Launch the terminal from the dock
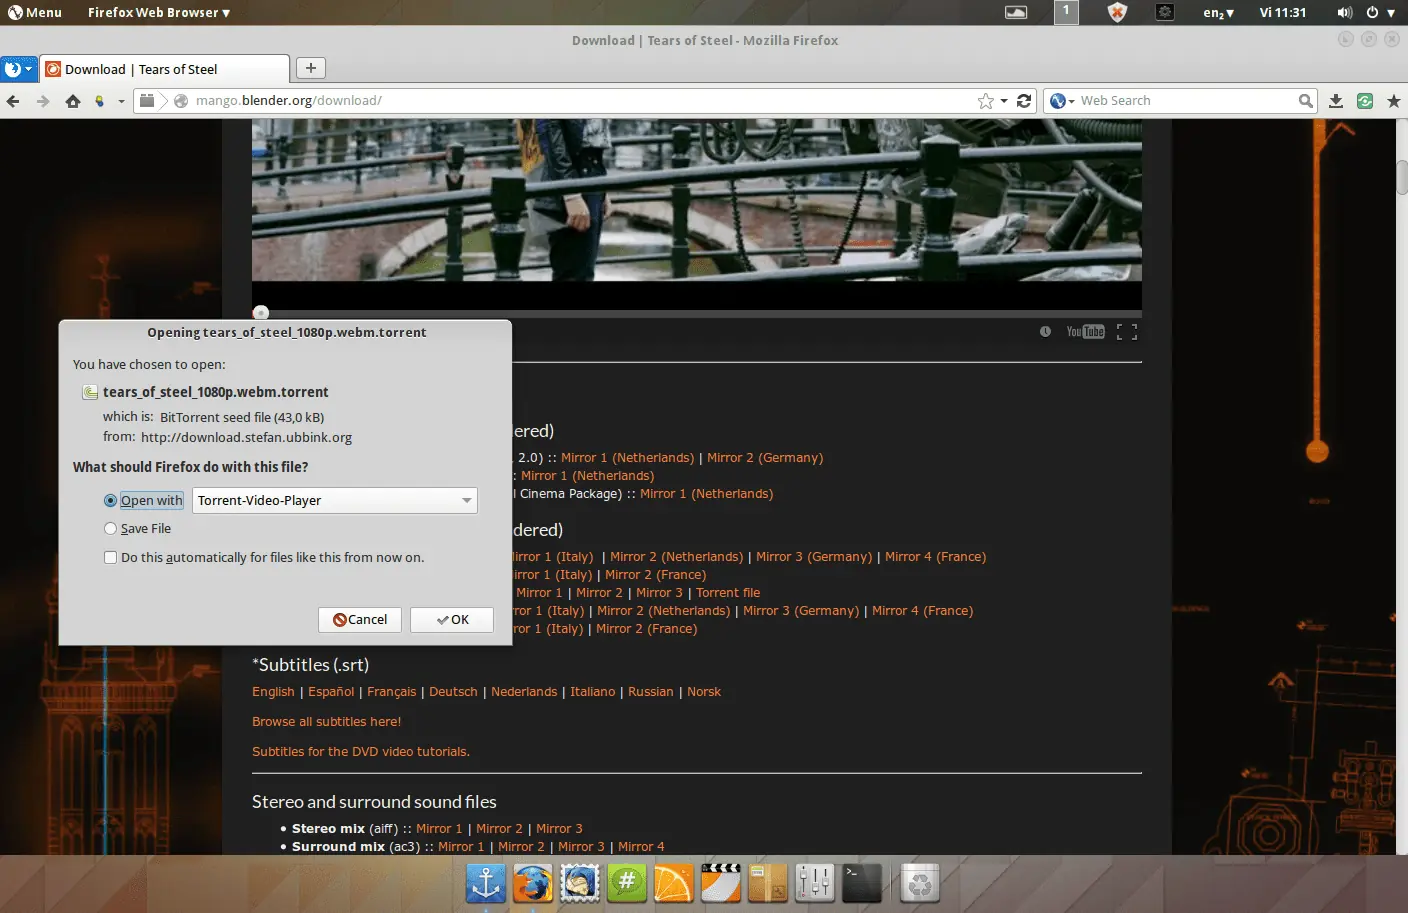 pyautogui.click(x=862, y=883)
